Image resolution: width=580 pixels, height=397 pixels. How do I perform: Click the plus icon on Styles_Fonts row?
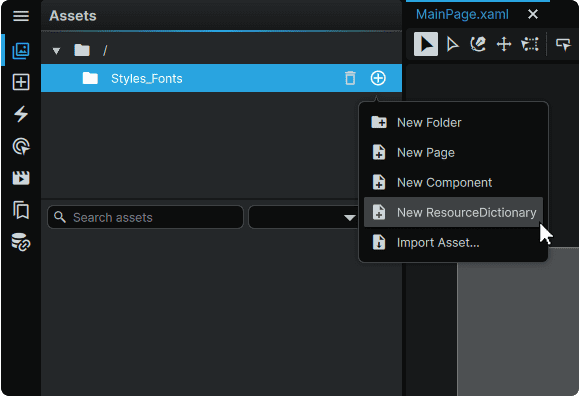[378, 78]
